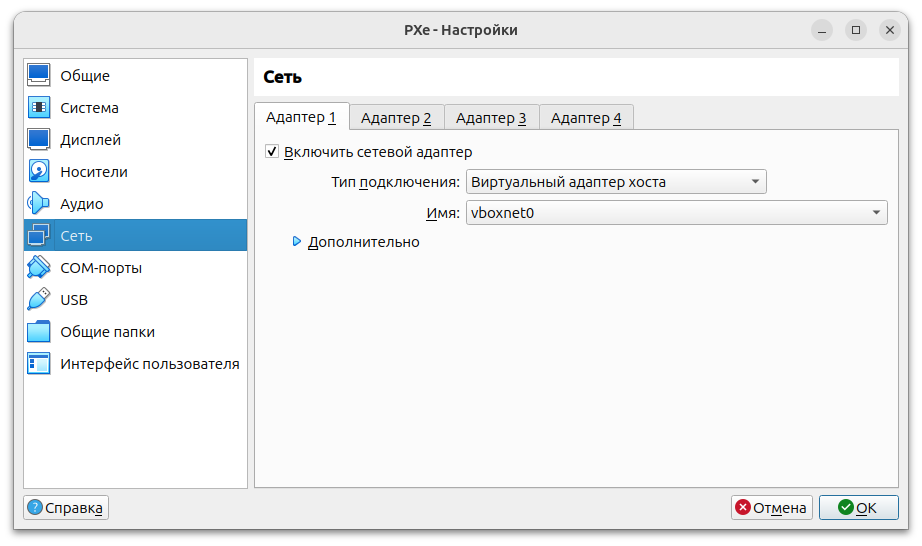Click the Отмена button
Viewport: 922px width, 546px height.
[771, 508]
